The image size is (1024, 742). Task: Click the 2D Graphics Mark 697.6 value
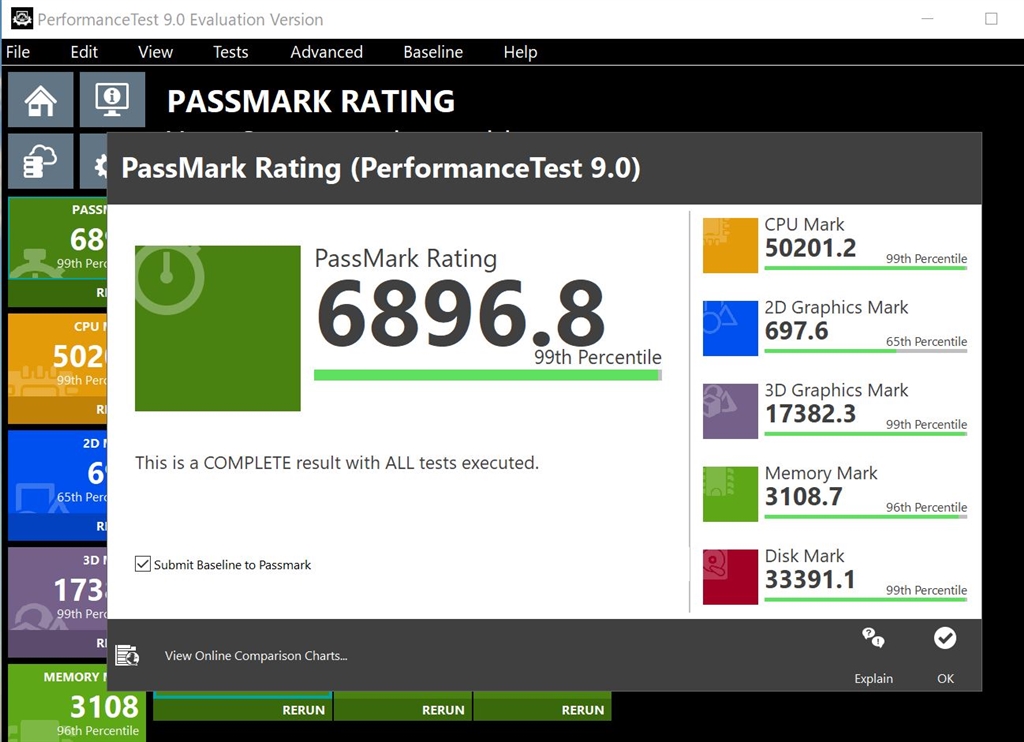(x=796, y=331)
